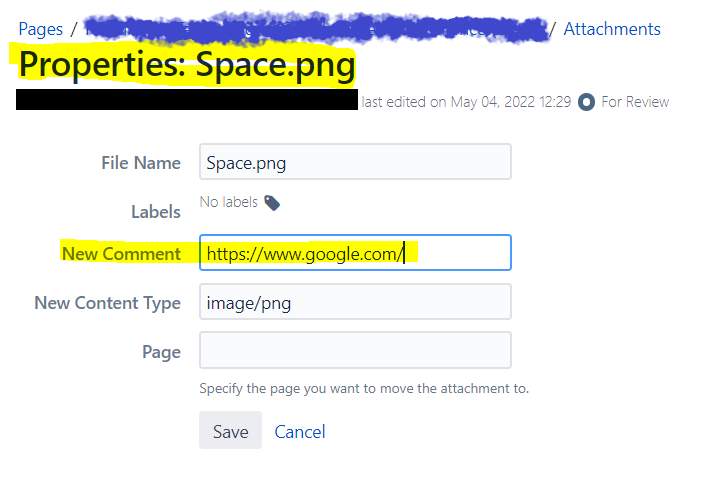This screenshot has width=705, height=491.
Task: Open the Pages breadcrumb link
Action: pyautogui.click(x=40, y=29)
